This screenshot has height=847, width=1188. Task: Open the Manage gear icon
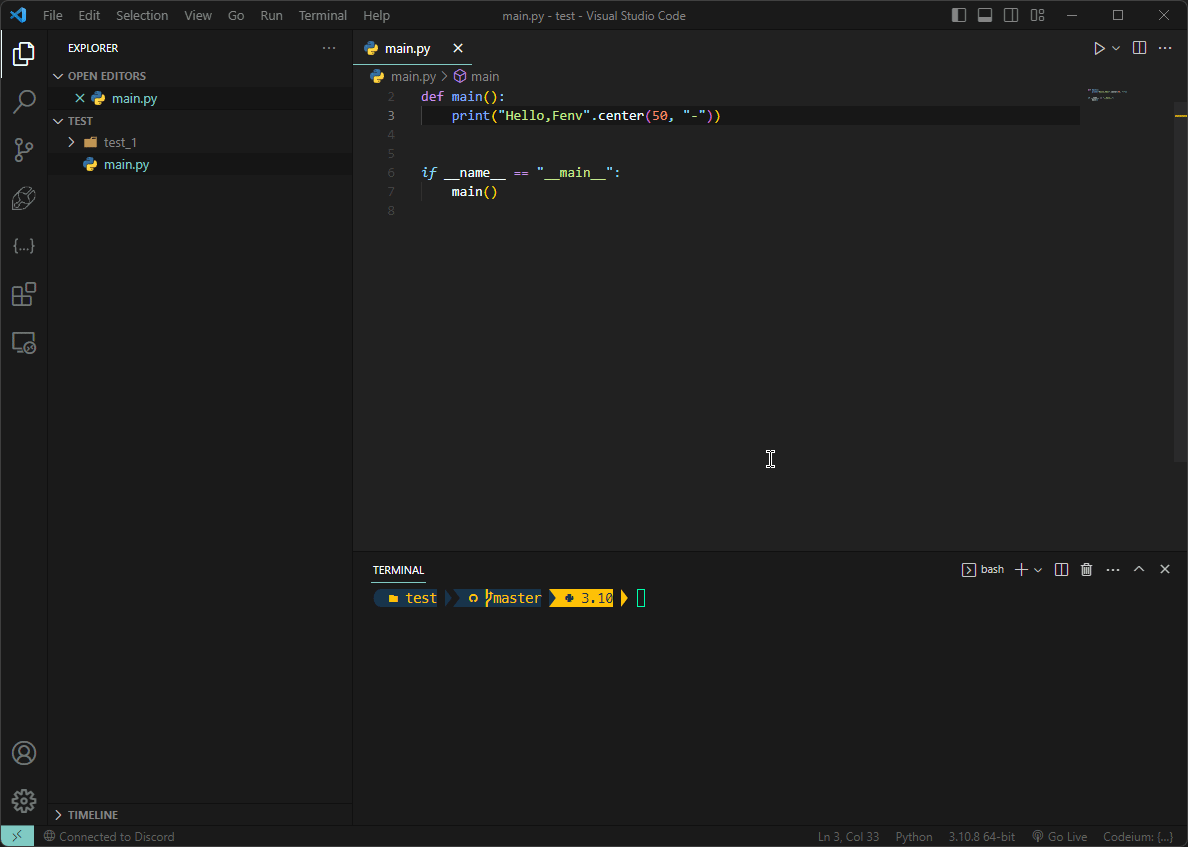[24, 801]
